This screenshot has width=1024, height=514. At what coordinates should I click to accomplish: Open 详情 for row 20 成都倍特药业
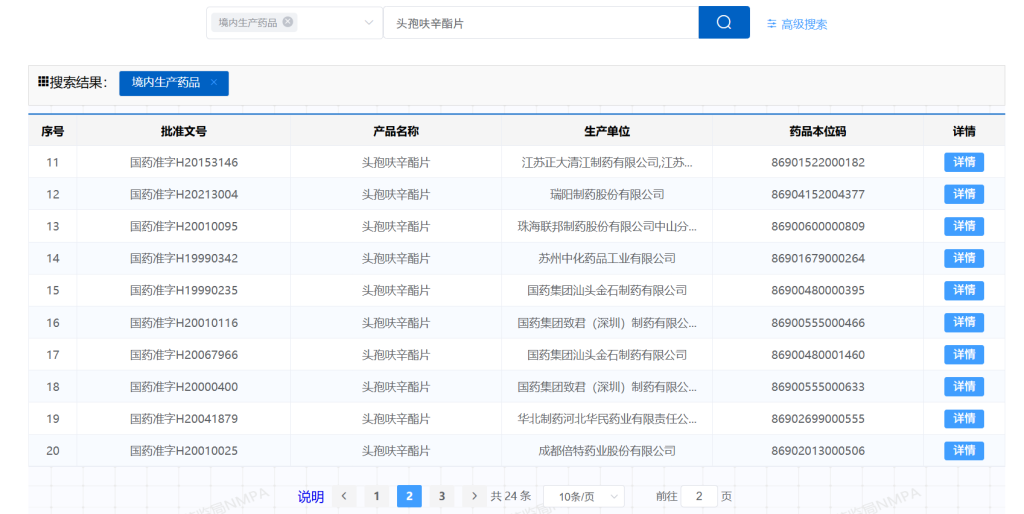point(963,451)
